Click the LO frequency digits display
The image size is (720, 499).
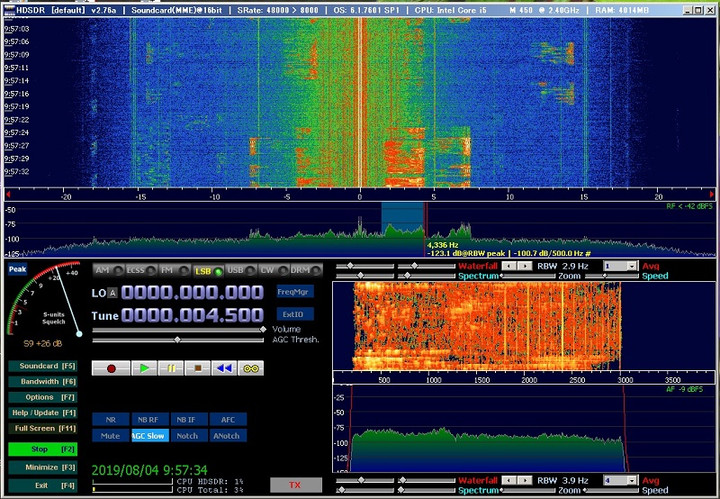tap(192, 292)
